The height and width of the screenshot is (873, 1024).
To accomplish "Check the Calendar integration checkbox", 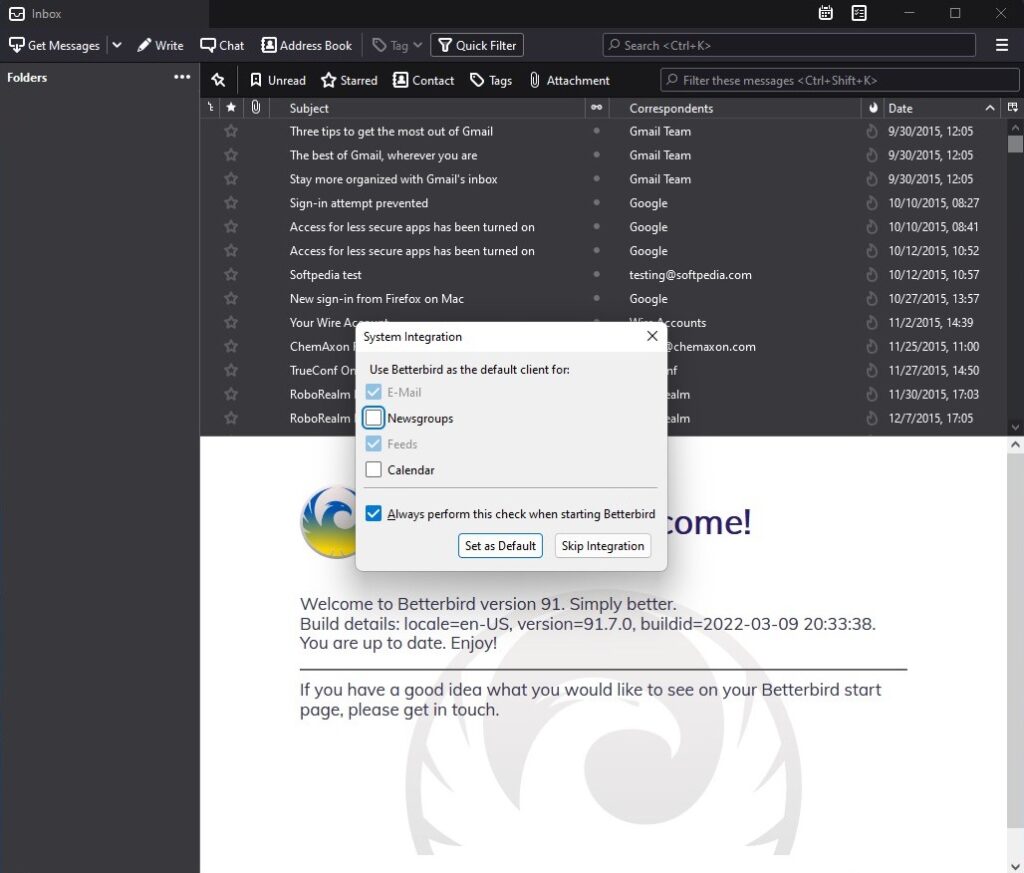I will [373, 470].
